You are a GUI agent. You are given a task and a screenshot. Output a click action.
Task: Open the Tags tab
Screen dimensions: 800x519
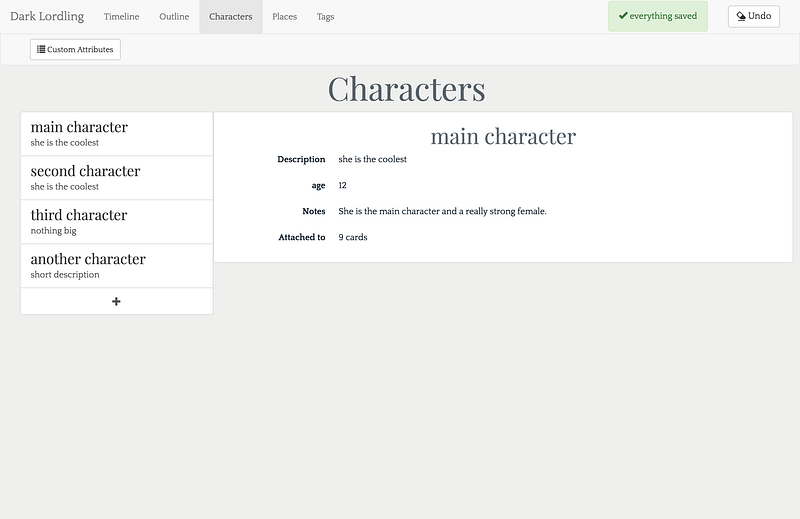coord(326,17)
